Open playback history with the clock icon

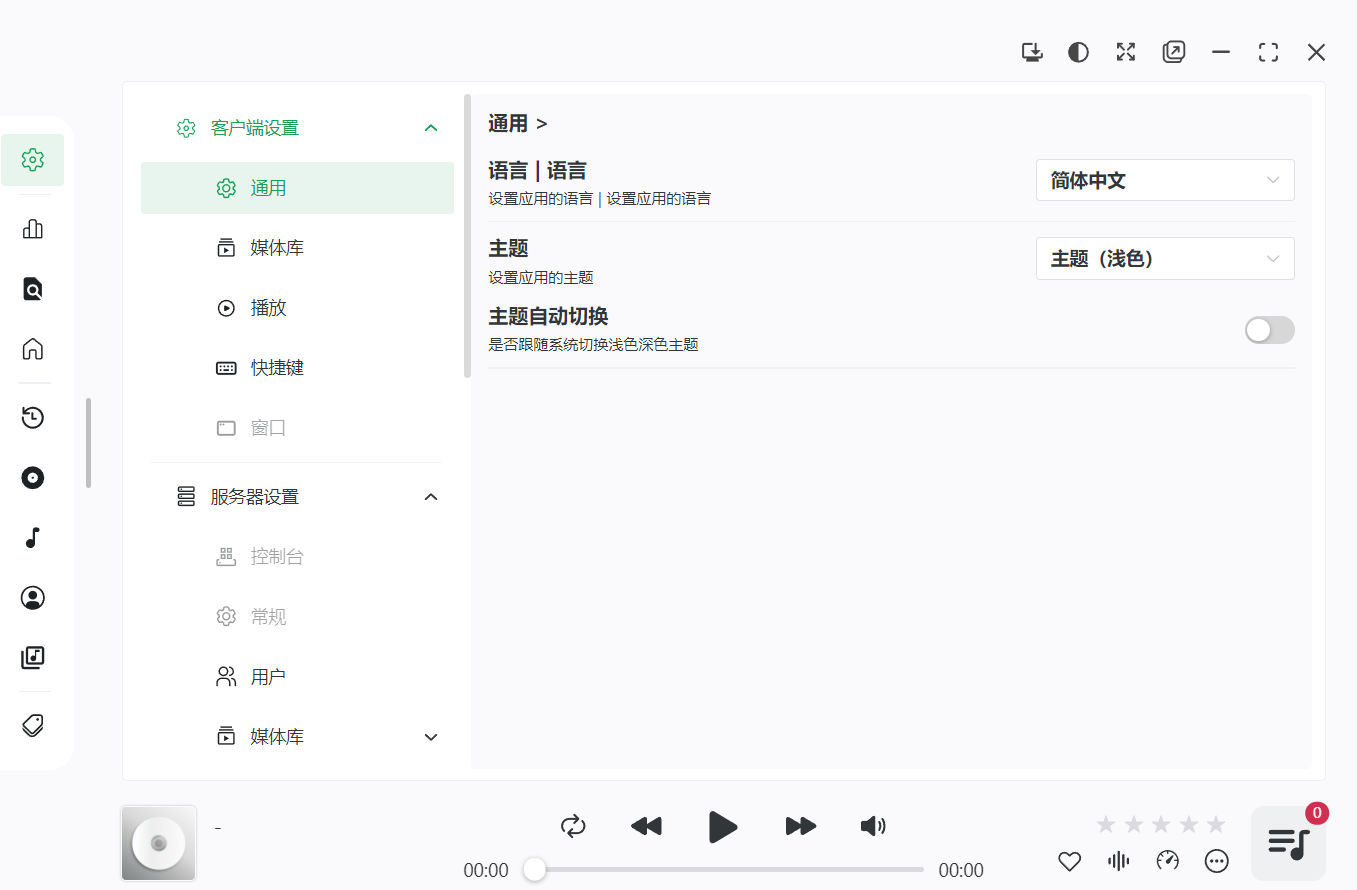tap(33, 417)
